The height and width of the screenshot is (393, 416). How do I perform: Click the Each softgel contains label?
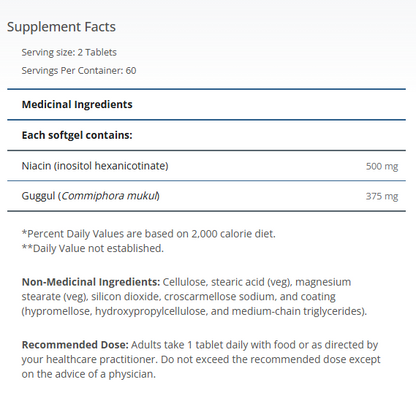click(x=77, y=135)
